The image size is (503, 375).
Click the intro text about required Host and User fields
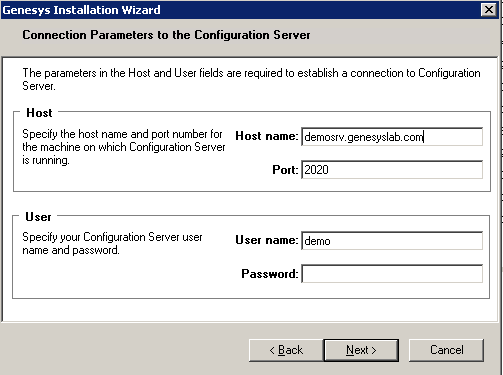pos(251,79)
